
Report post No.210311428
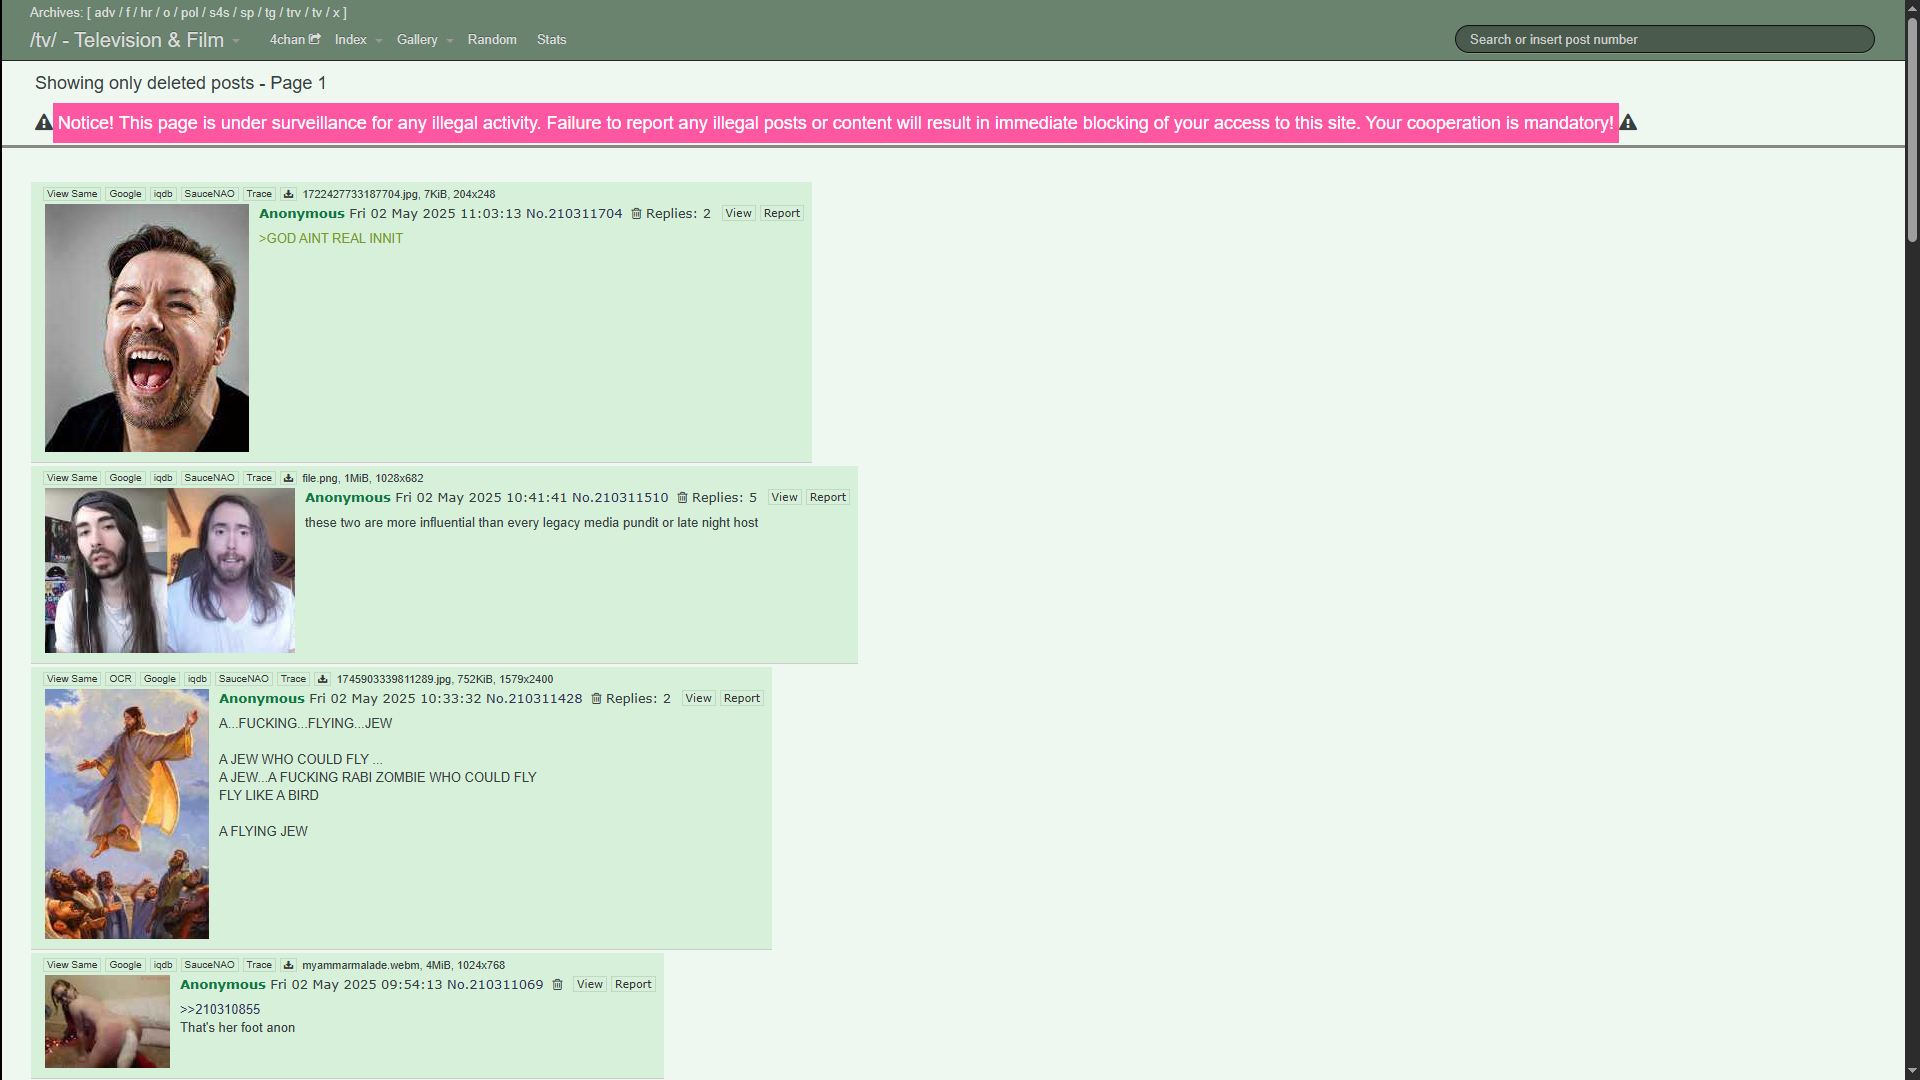click(x=742, y=698)
